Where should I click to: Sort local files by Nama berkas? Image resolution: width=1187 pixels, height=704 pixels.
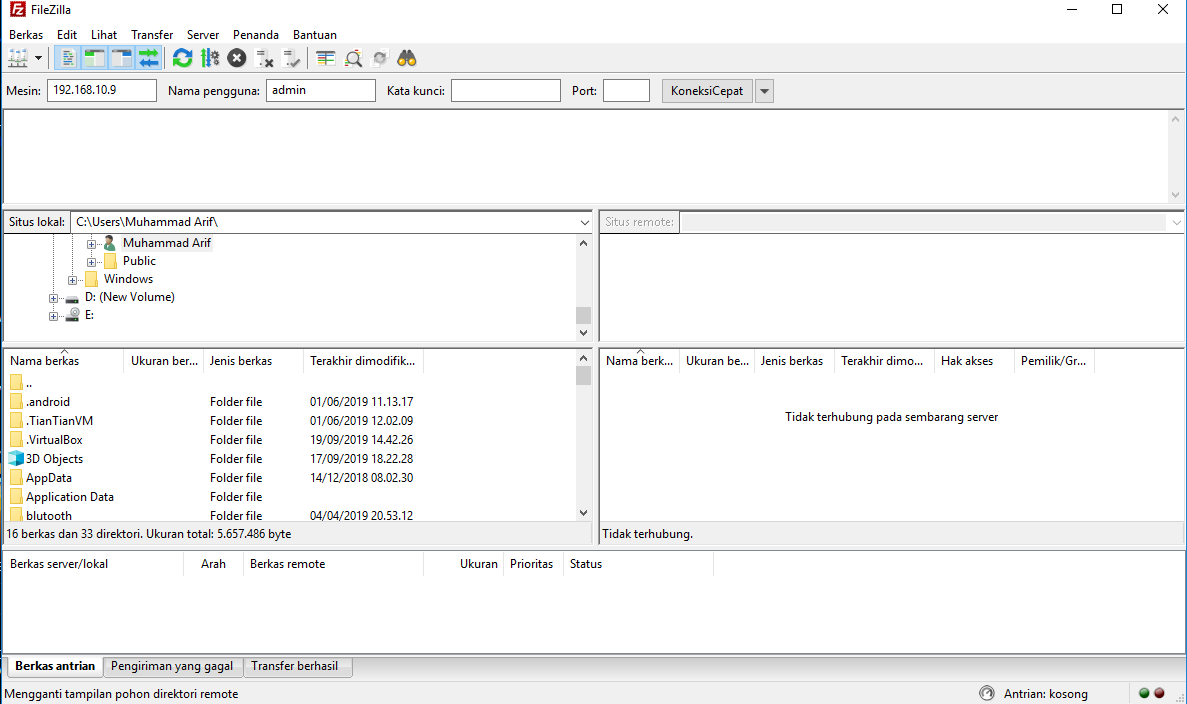pyautogui.click(x=64, y=361)
